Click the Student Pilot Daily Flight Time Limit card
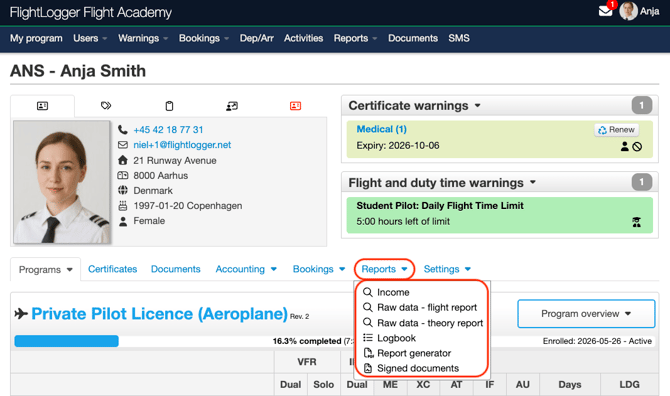The width and height of the screenshot is (670, 396). point(500,215)
